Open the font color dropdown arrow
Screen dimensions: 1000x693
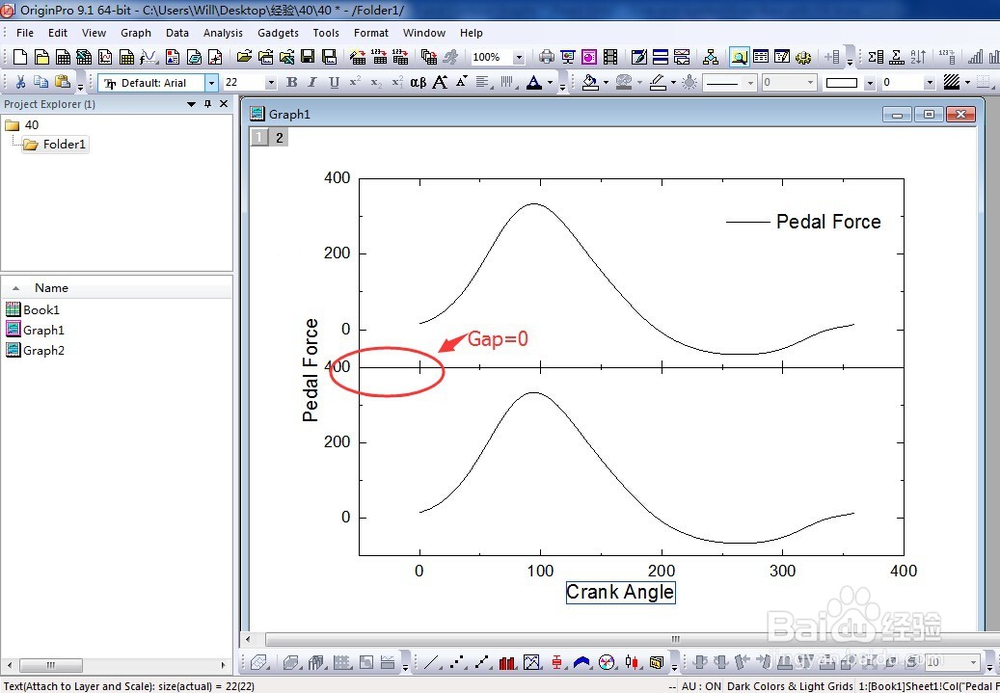[x=550, y=82]
